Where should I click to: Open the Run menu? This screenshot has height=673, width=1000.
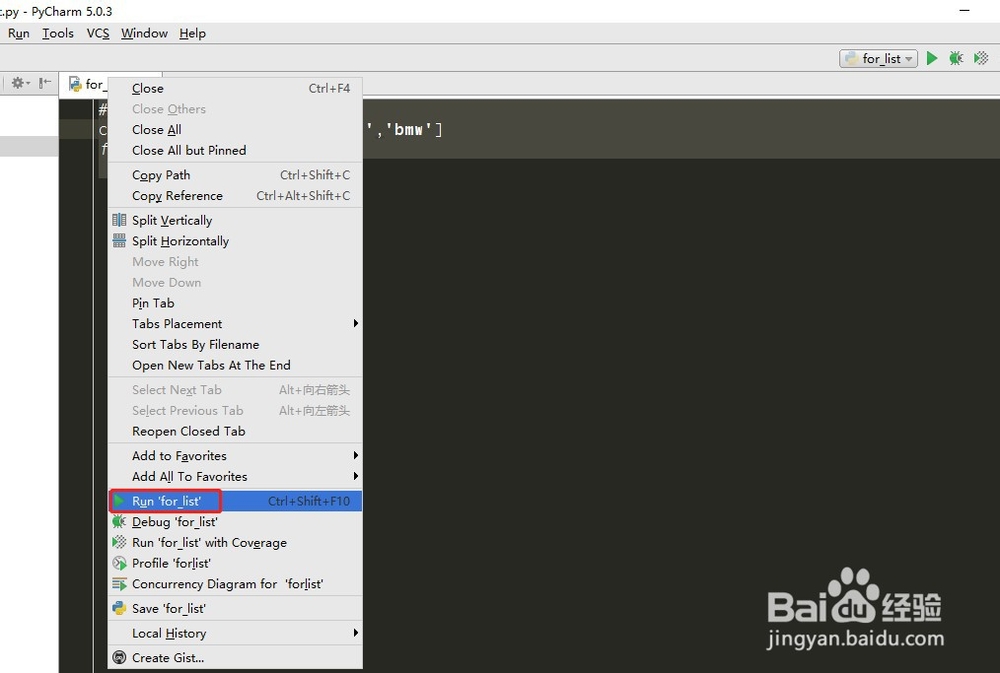(18, 33)
